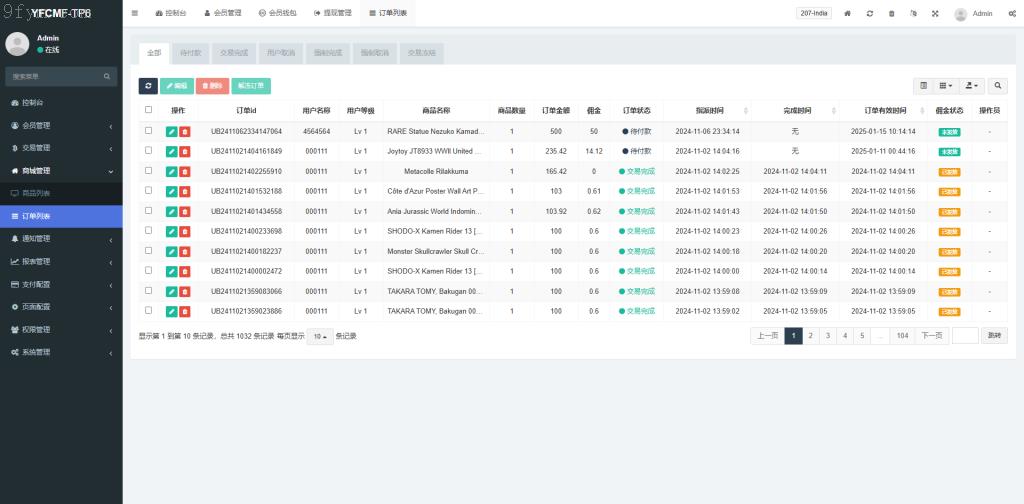Screen dimensions: 1024x504
Task: Click the dark table refresh icon button
Action: [148, 86]
